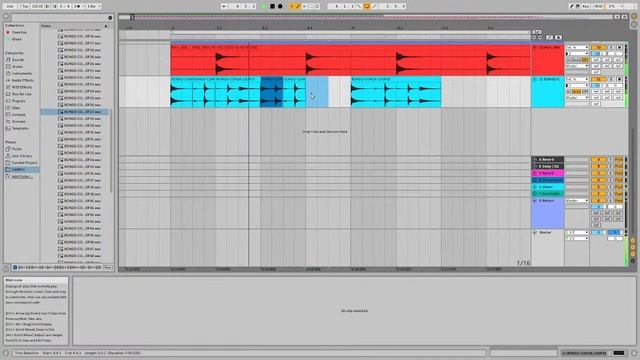Arm the red drum track
Image resolution: width=640 pixels, height=360 pixels.
619,47
